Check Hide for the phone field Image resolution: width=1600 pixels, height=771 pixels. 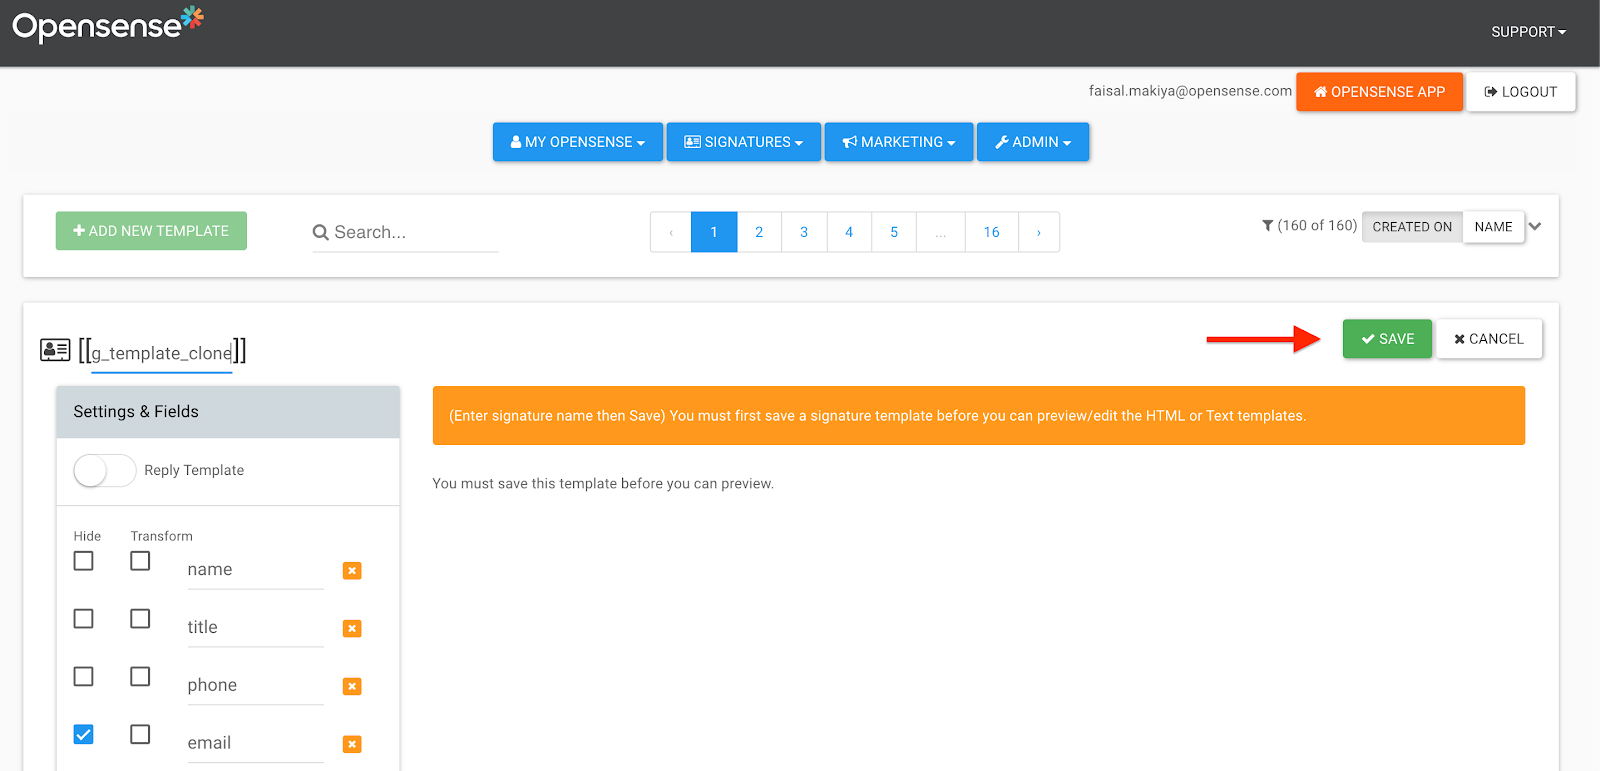pyautogui.click(x=84, y=677)
